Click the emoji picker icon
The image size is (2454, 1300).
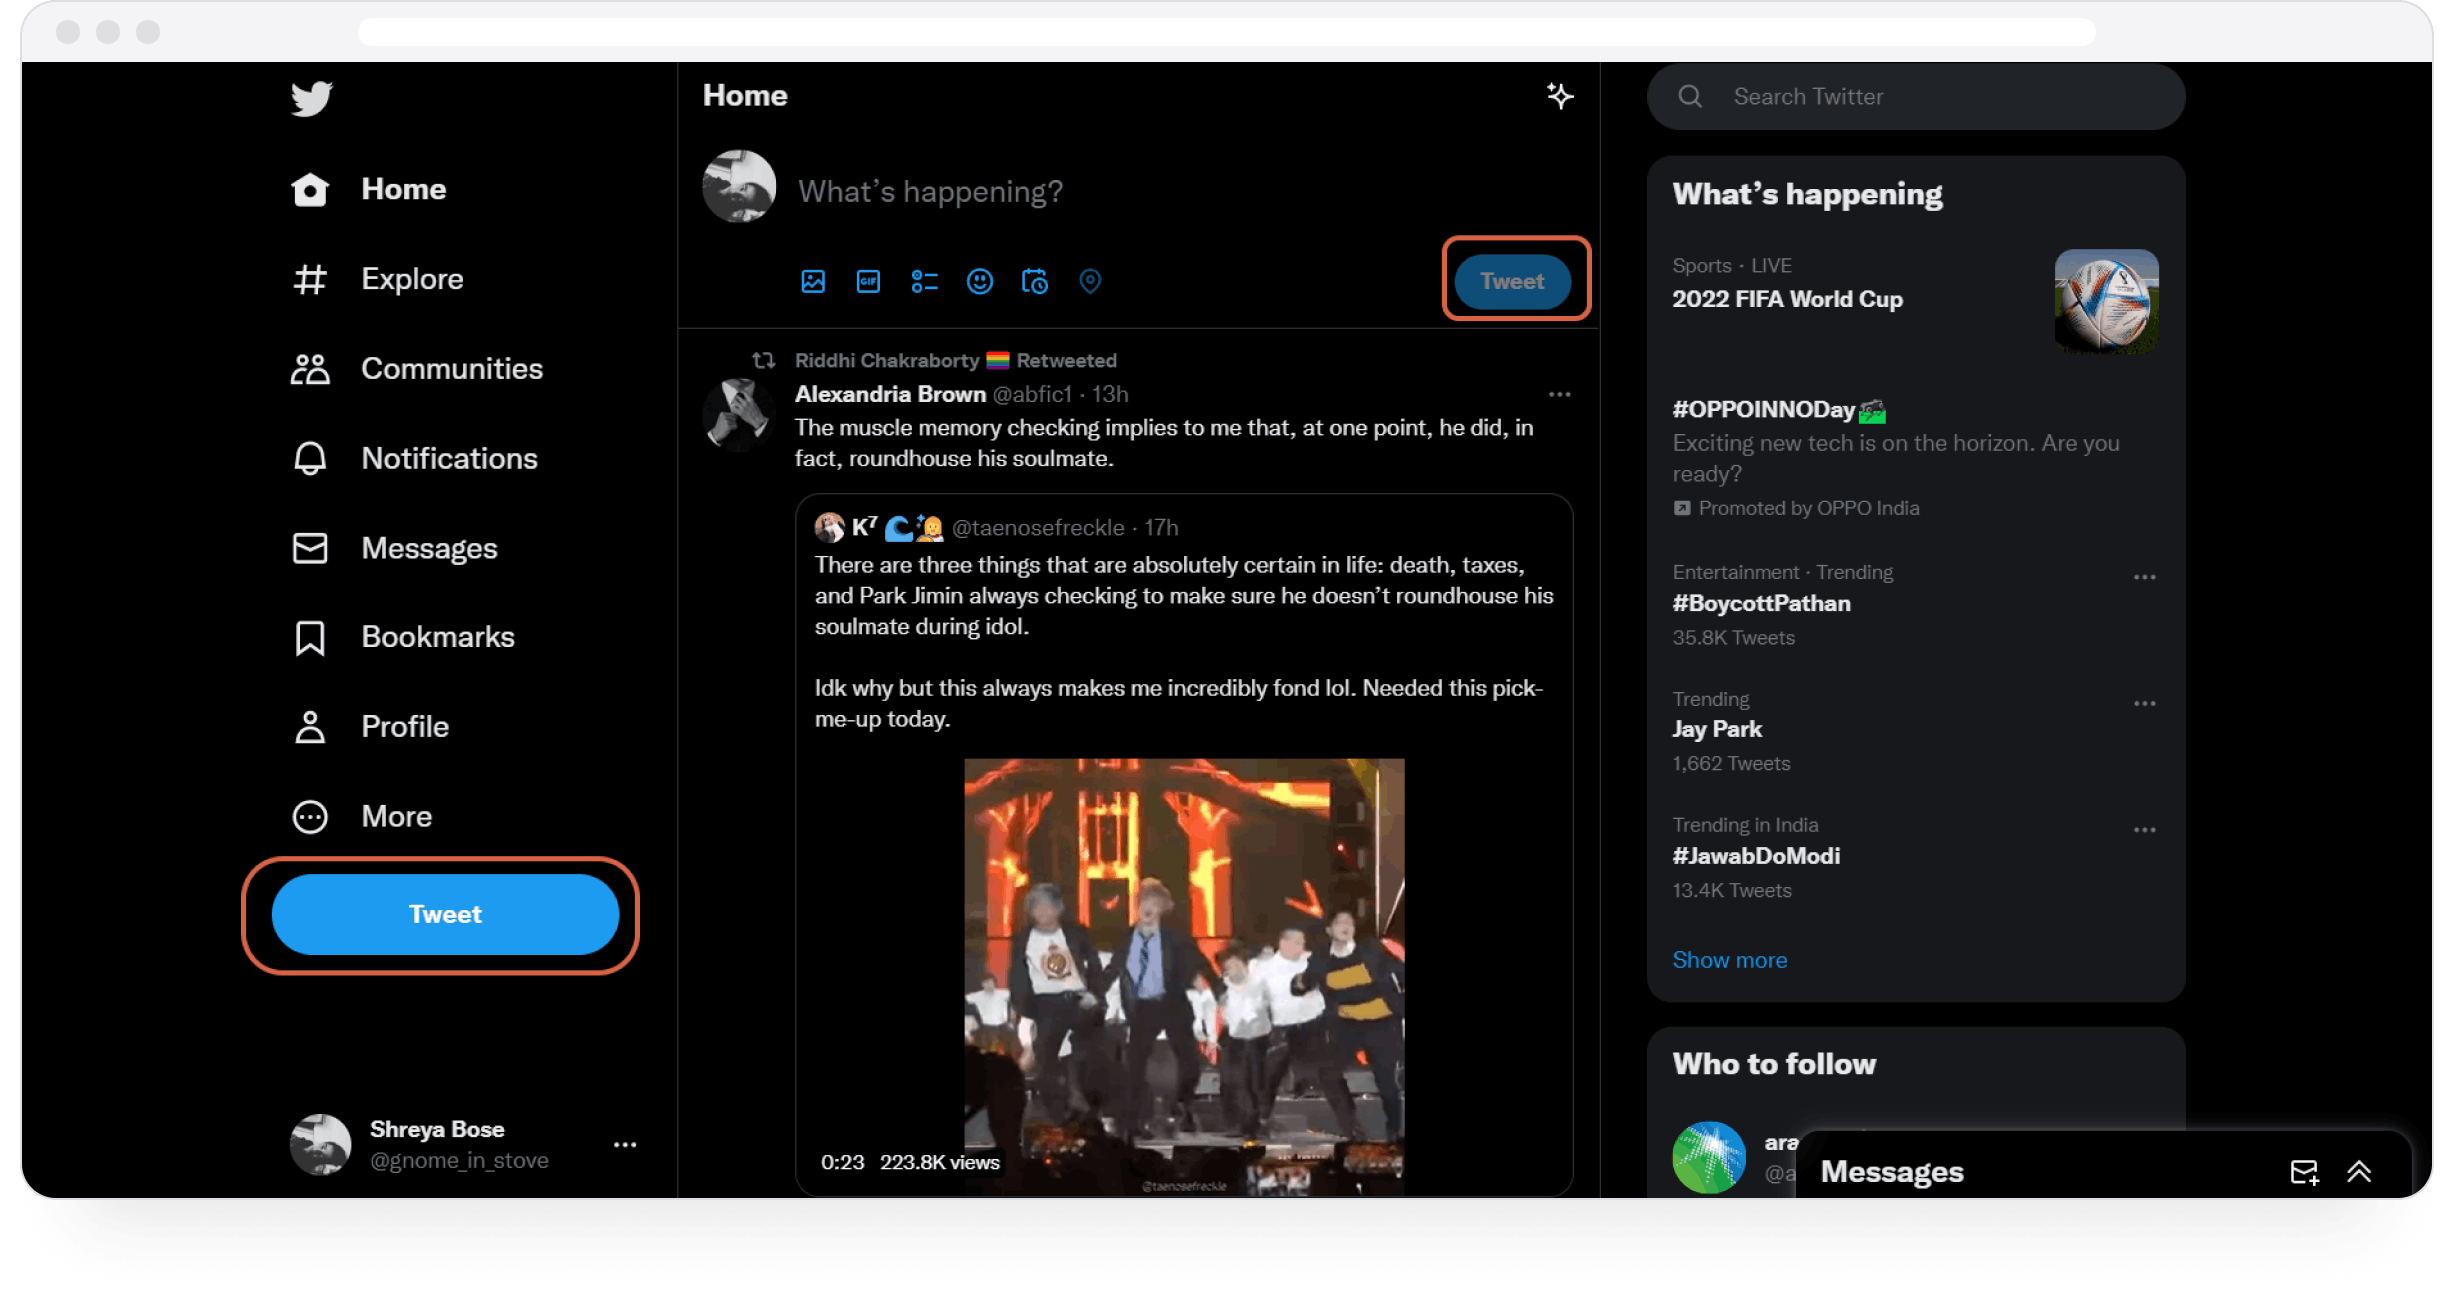980,282
